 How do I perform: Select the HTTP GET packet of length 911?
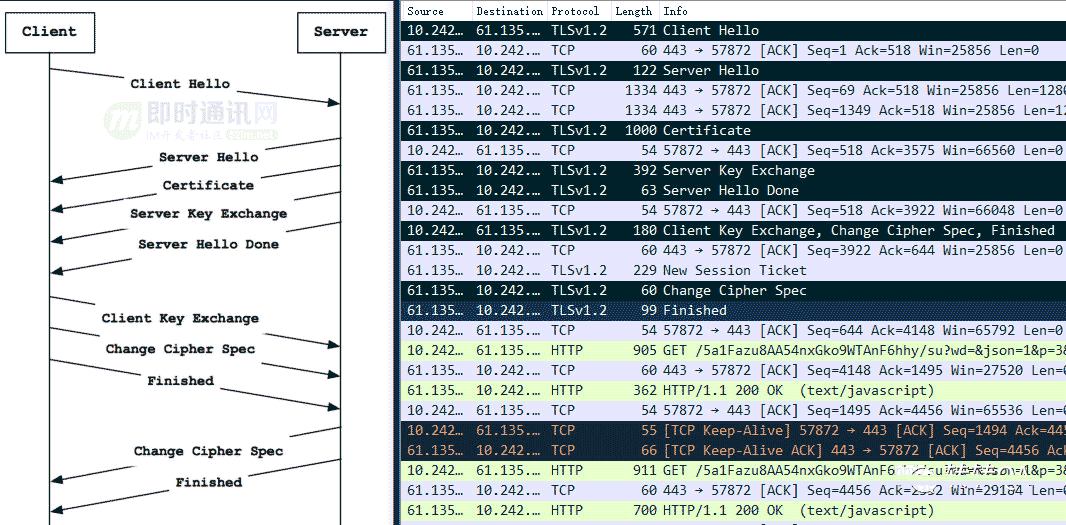click(x=734, y=471)
